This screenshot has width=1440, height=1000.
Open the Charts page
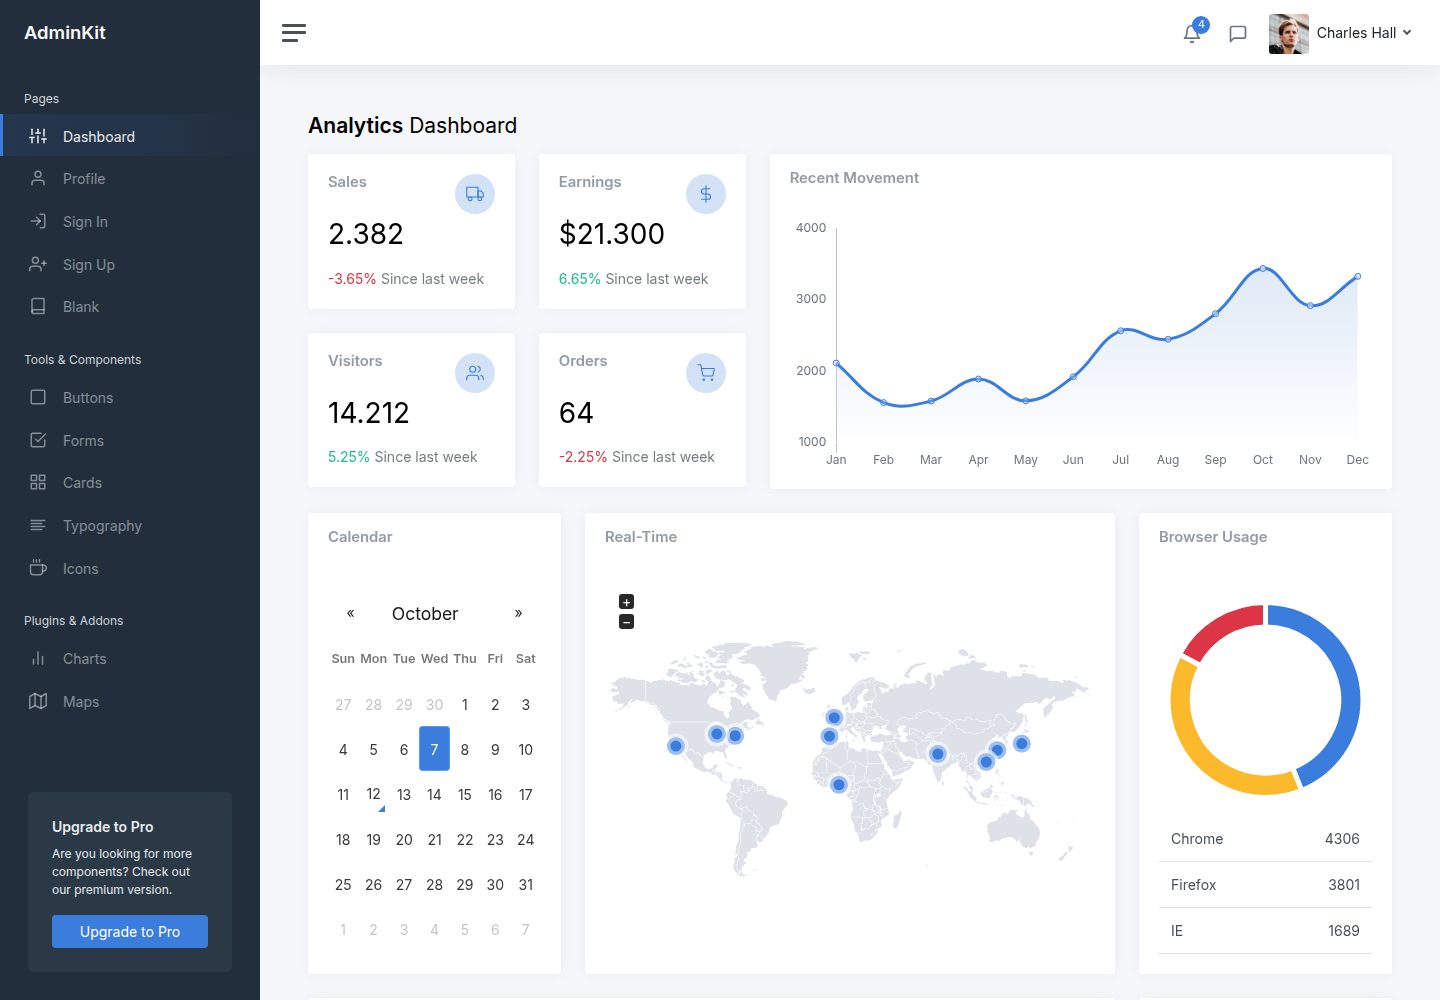tap(130, 658)
